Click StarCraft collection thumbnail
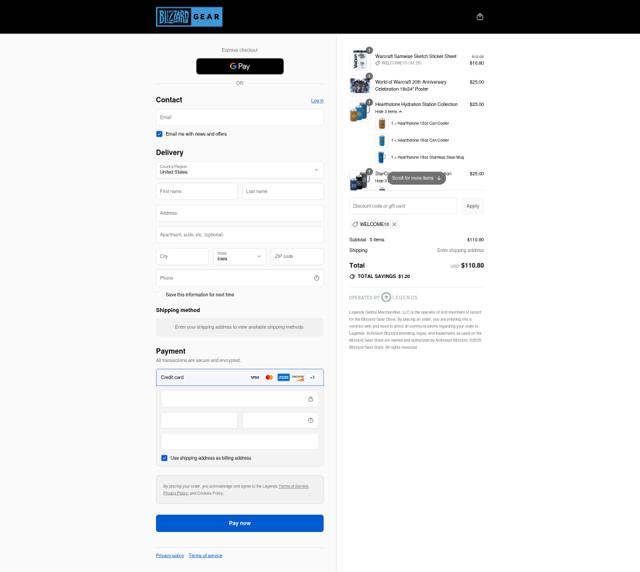 click(360, 180)
